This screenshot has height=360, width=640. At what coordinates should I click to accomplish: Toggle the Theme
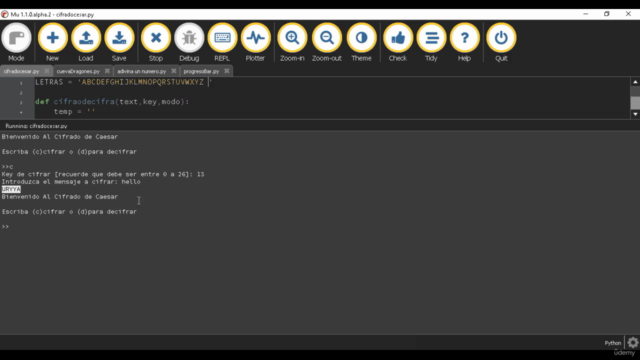click(362, 42)
